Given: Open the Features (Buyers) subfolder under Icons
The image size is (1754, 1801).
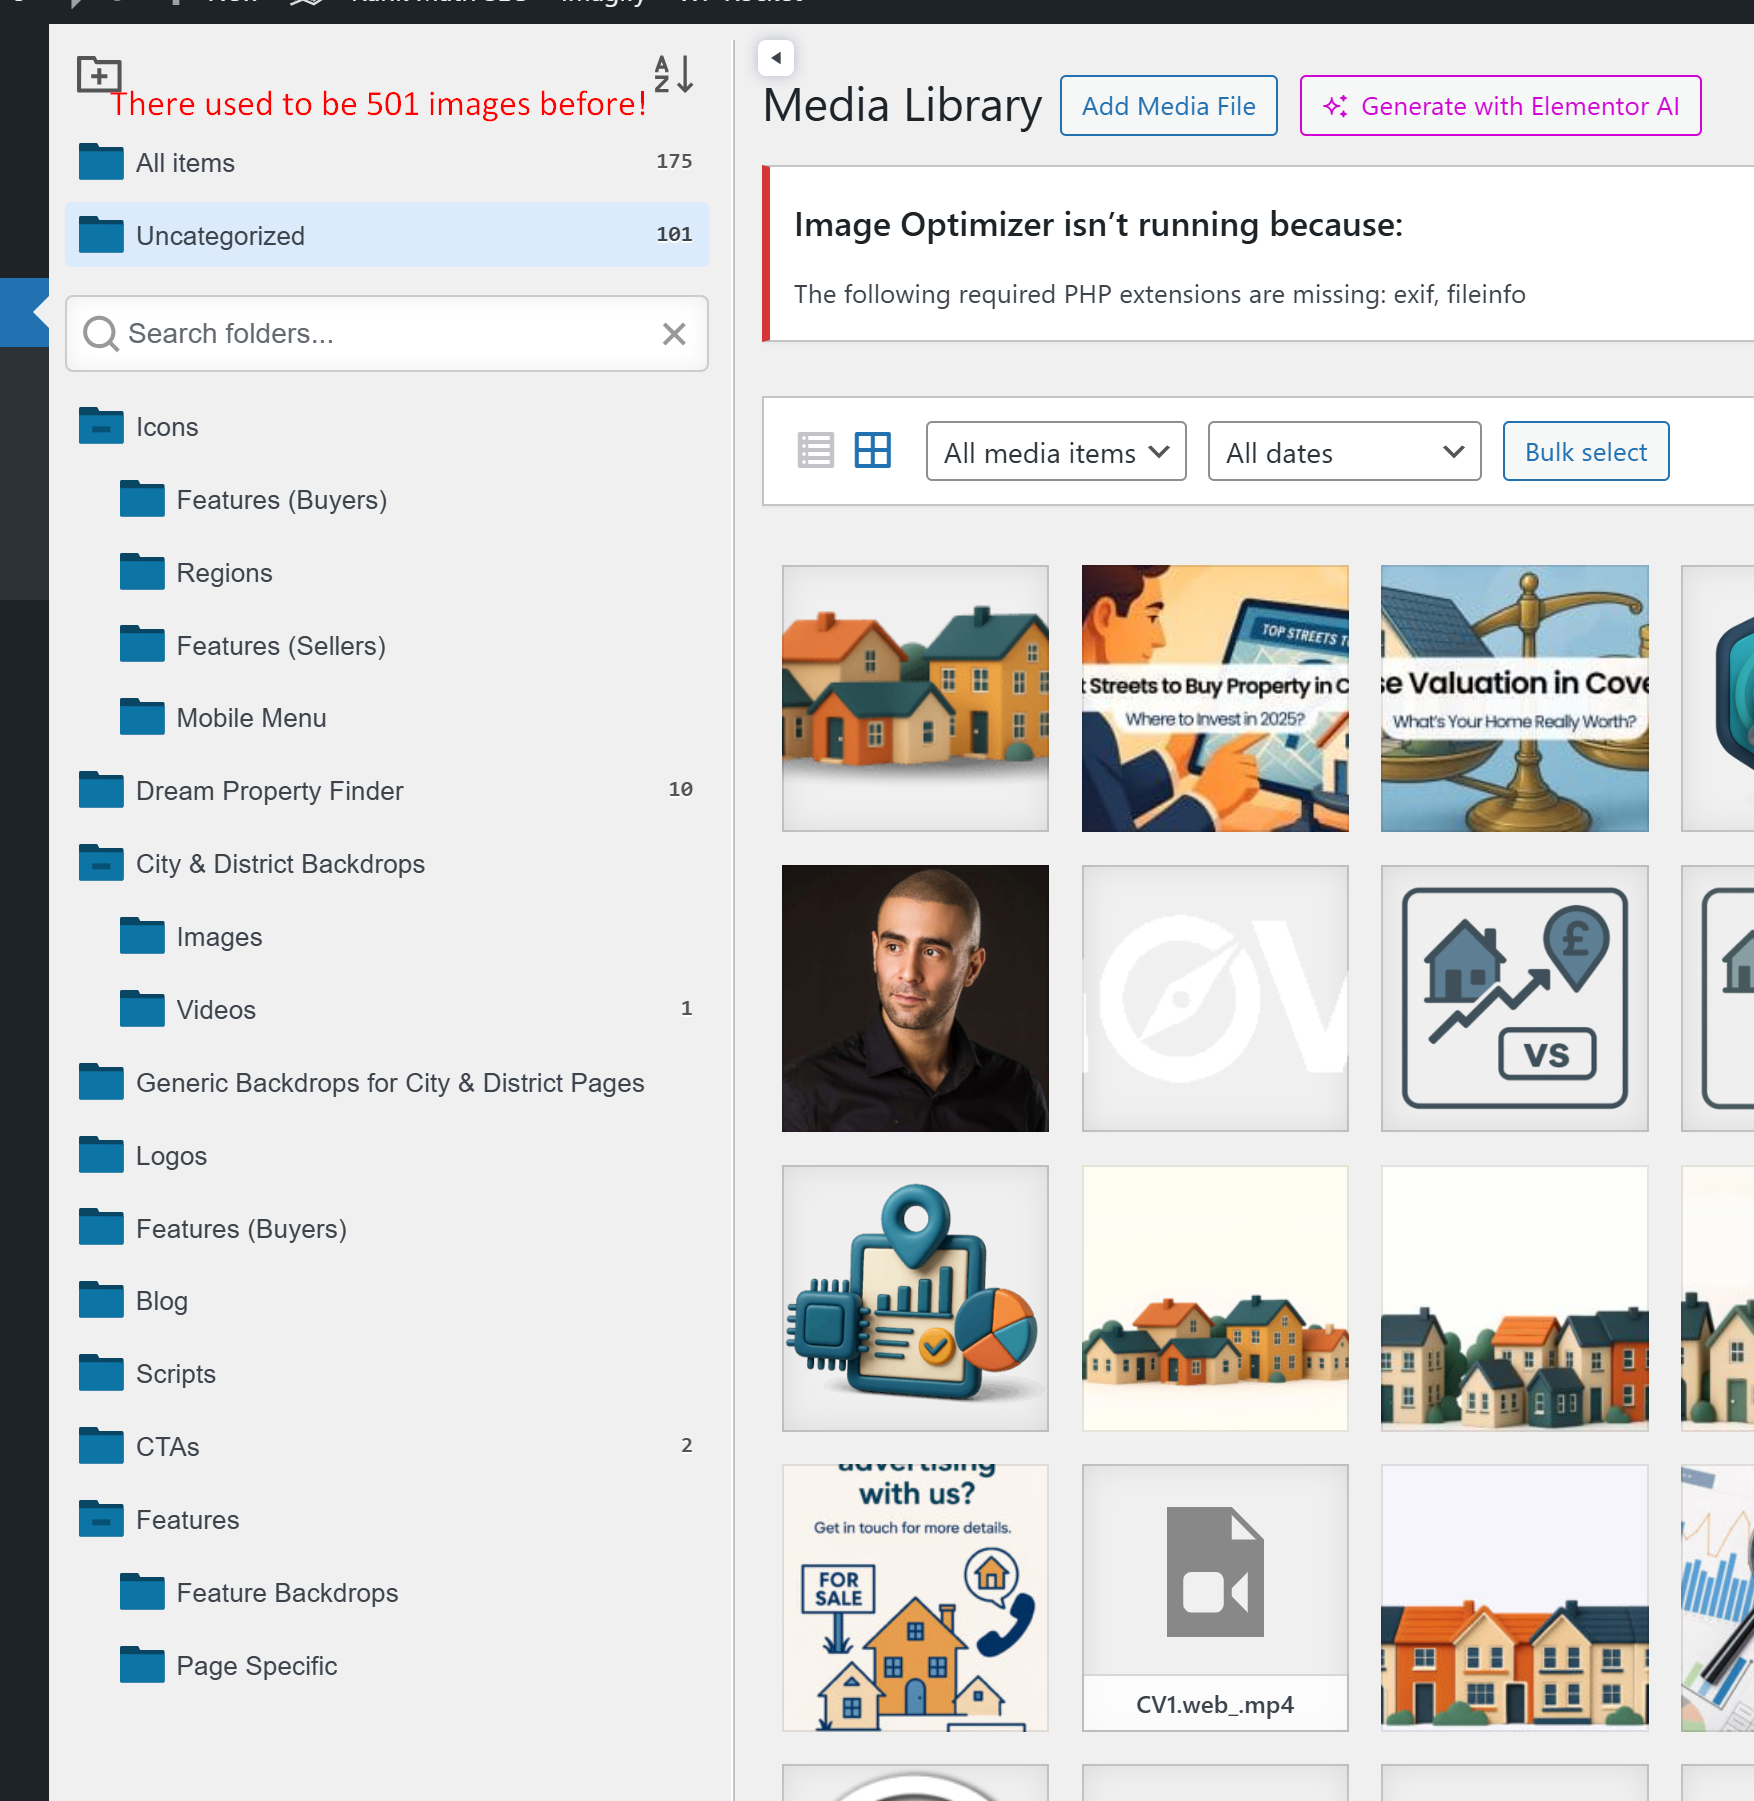Looking at the screenshot, I should (281, 500).
